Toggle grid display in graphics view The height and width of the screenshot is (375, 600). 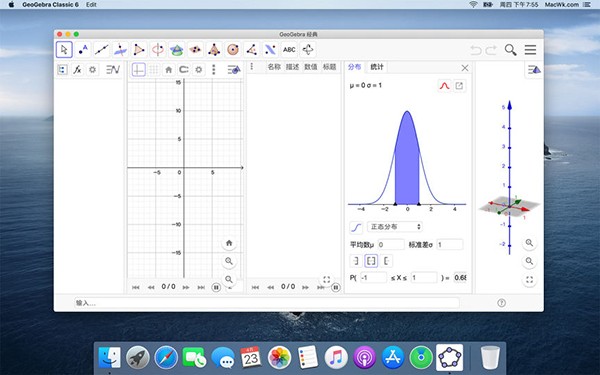[153, 70]
